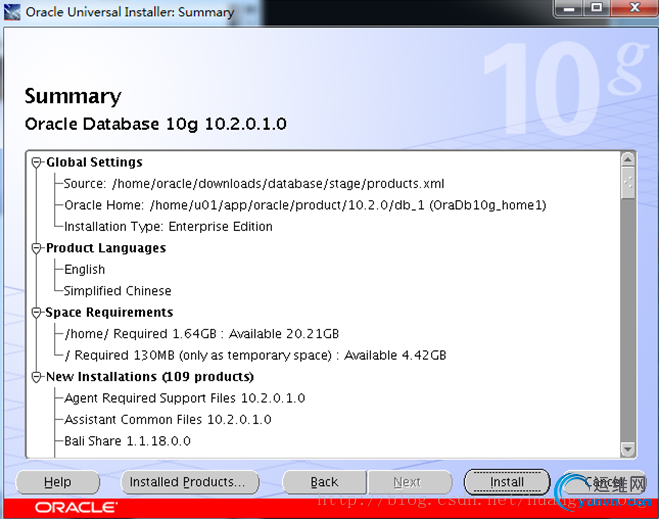Go to the previous step with Back
This screenshot has width=659, height=519.
point(324,482)
